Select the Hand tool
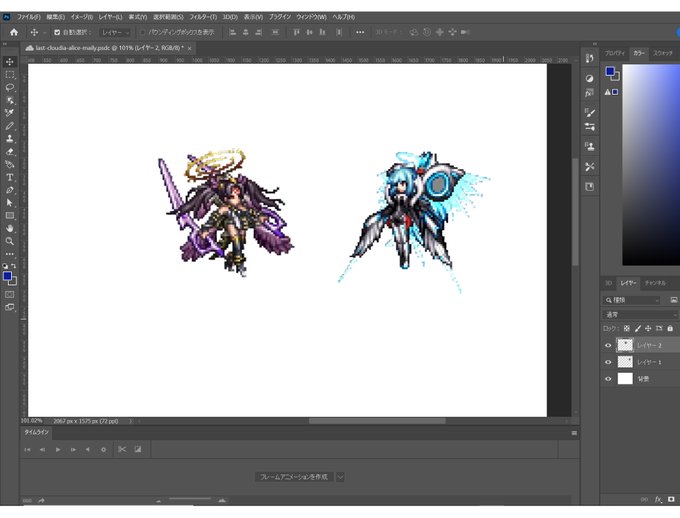Screen dimensions: 680x518 click(x=10, y=228)
